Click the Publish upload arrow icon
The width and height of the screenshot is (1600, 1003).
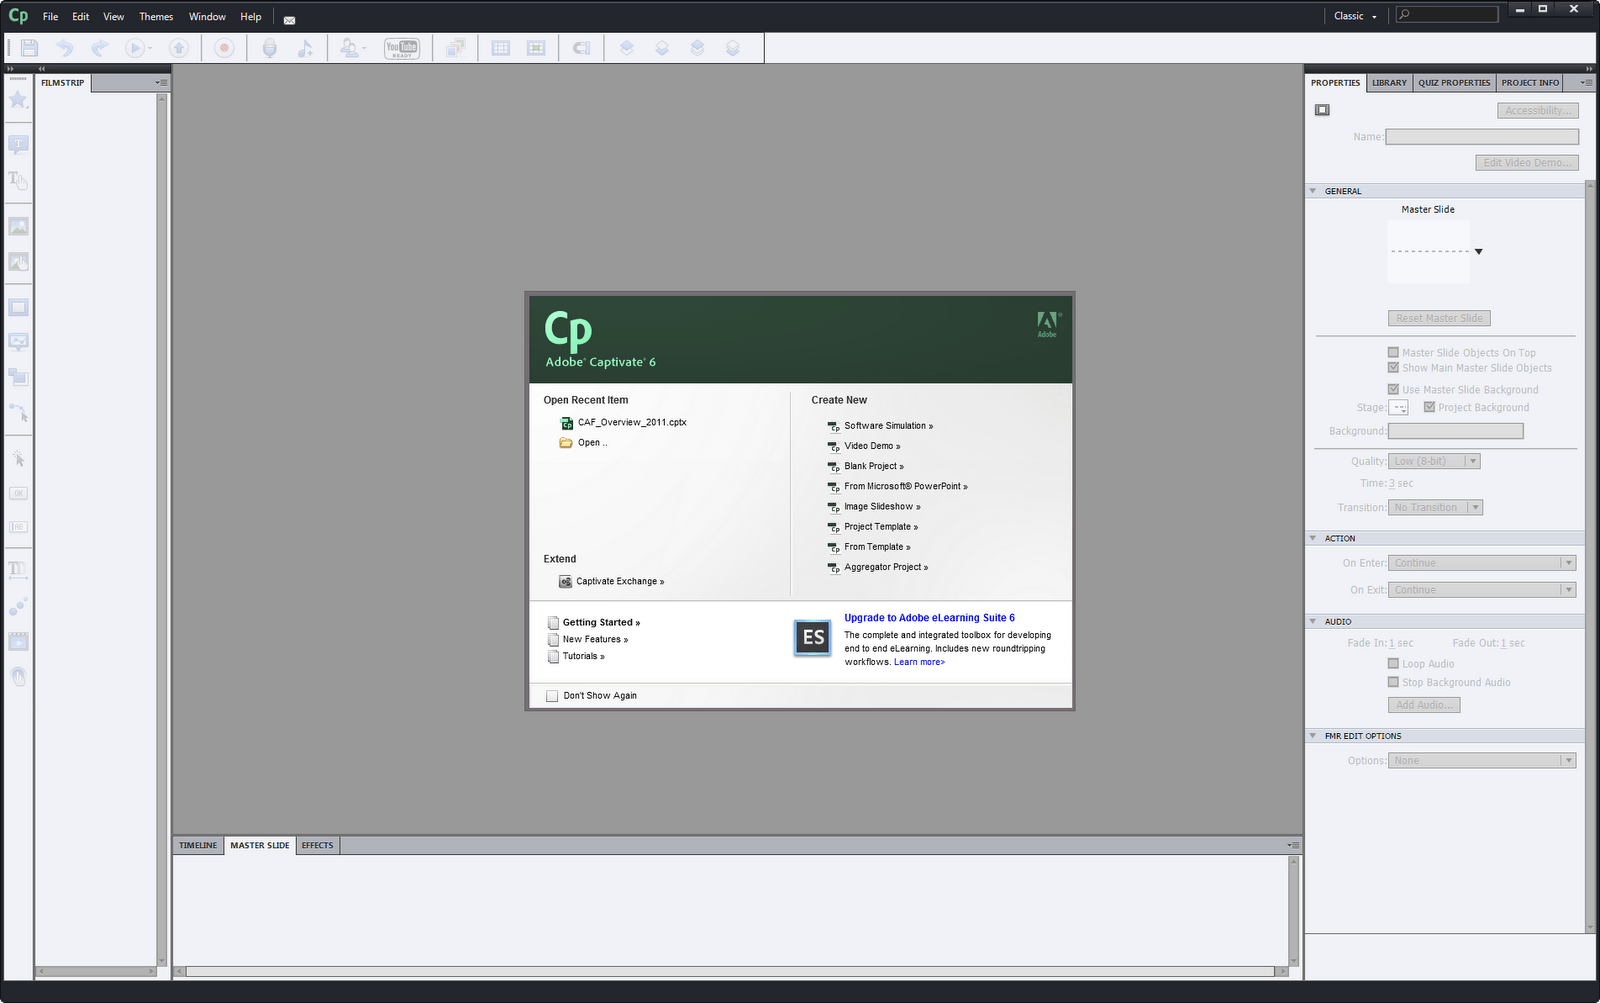click(x=179, y=48)
